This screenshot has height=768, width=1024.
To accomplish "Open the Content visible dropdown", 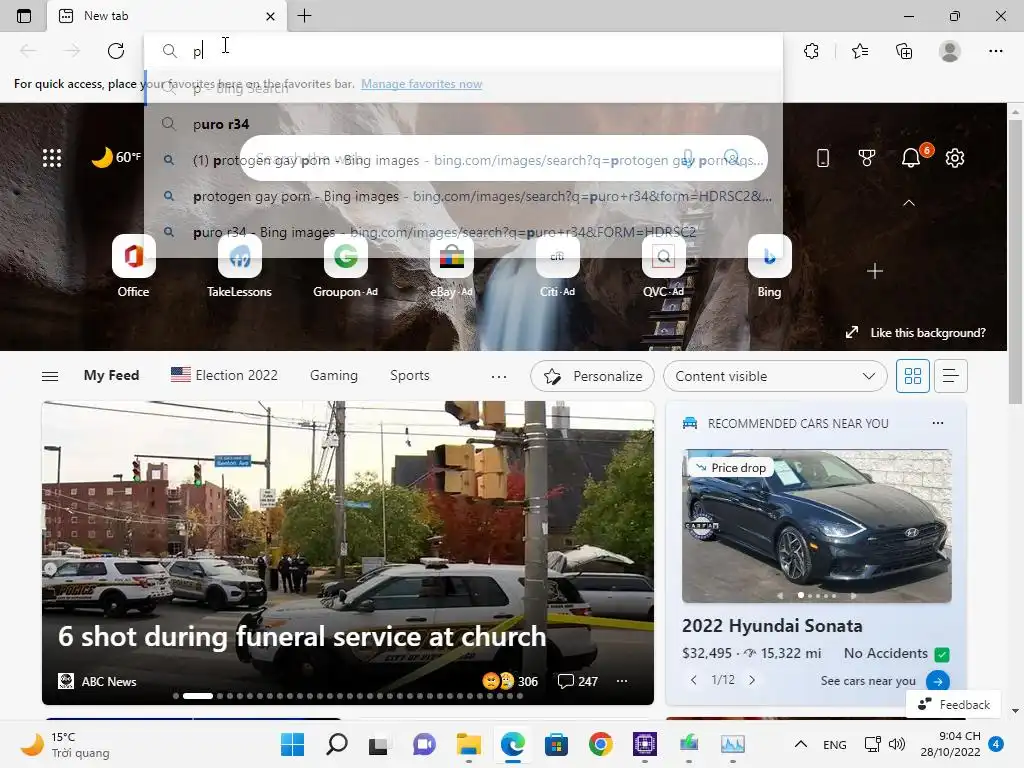I will 775,376.
